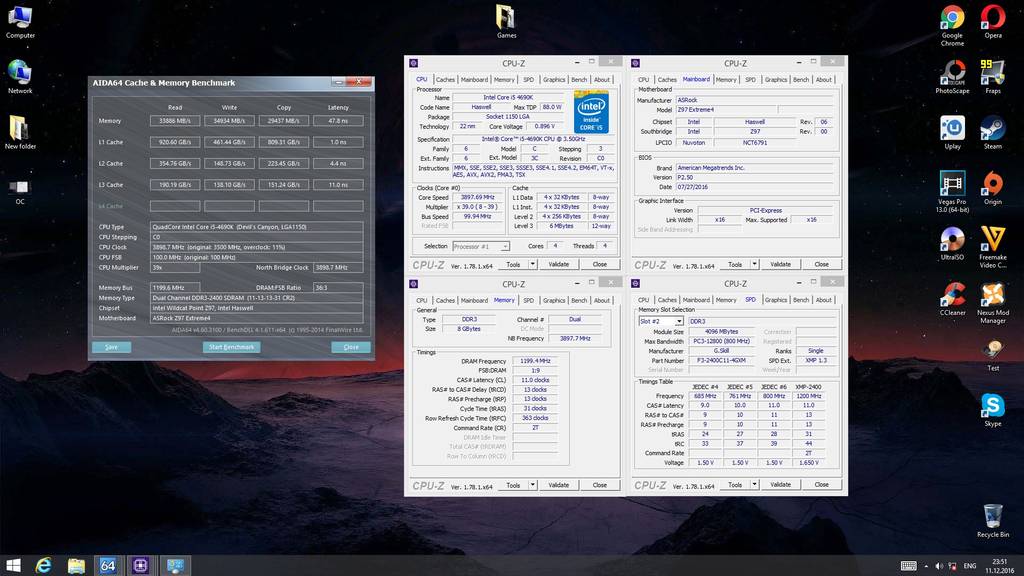Select the Vegas Pro 13.0 desktop icon
The width and height of the screenshot is (1024, 576).
tap(952, 192)
